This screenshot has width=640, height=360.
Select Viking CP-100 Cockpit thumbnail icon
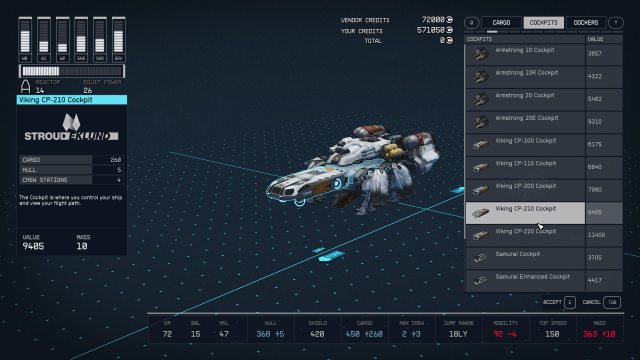(x=481, y=144)
